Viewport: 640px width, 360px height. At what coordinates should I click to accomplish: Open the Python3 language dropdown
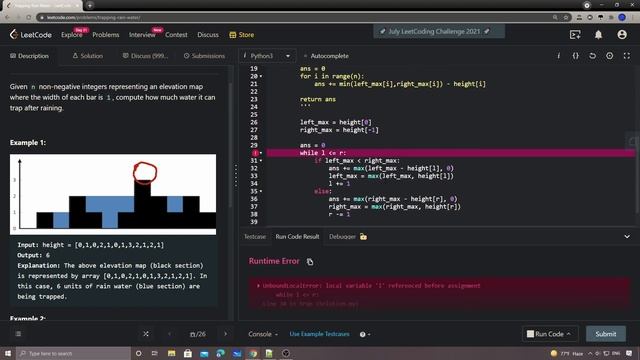[x=267, y=56]
